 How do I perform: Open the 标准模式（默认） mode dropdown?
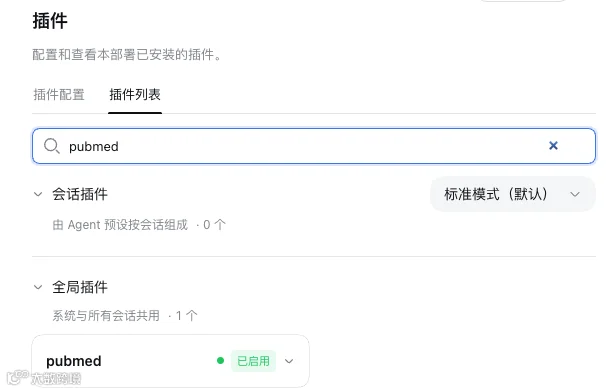512,194
